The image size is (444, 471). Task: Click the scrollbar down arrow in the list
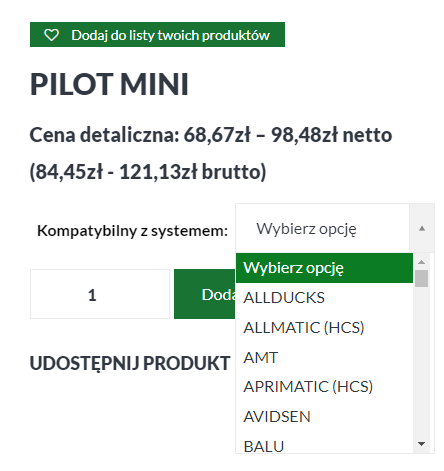point(421,444)
